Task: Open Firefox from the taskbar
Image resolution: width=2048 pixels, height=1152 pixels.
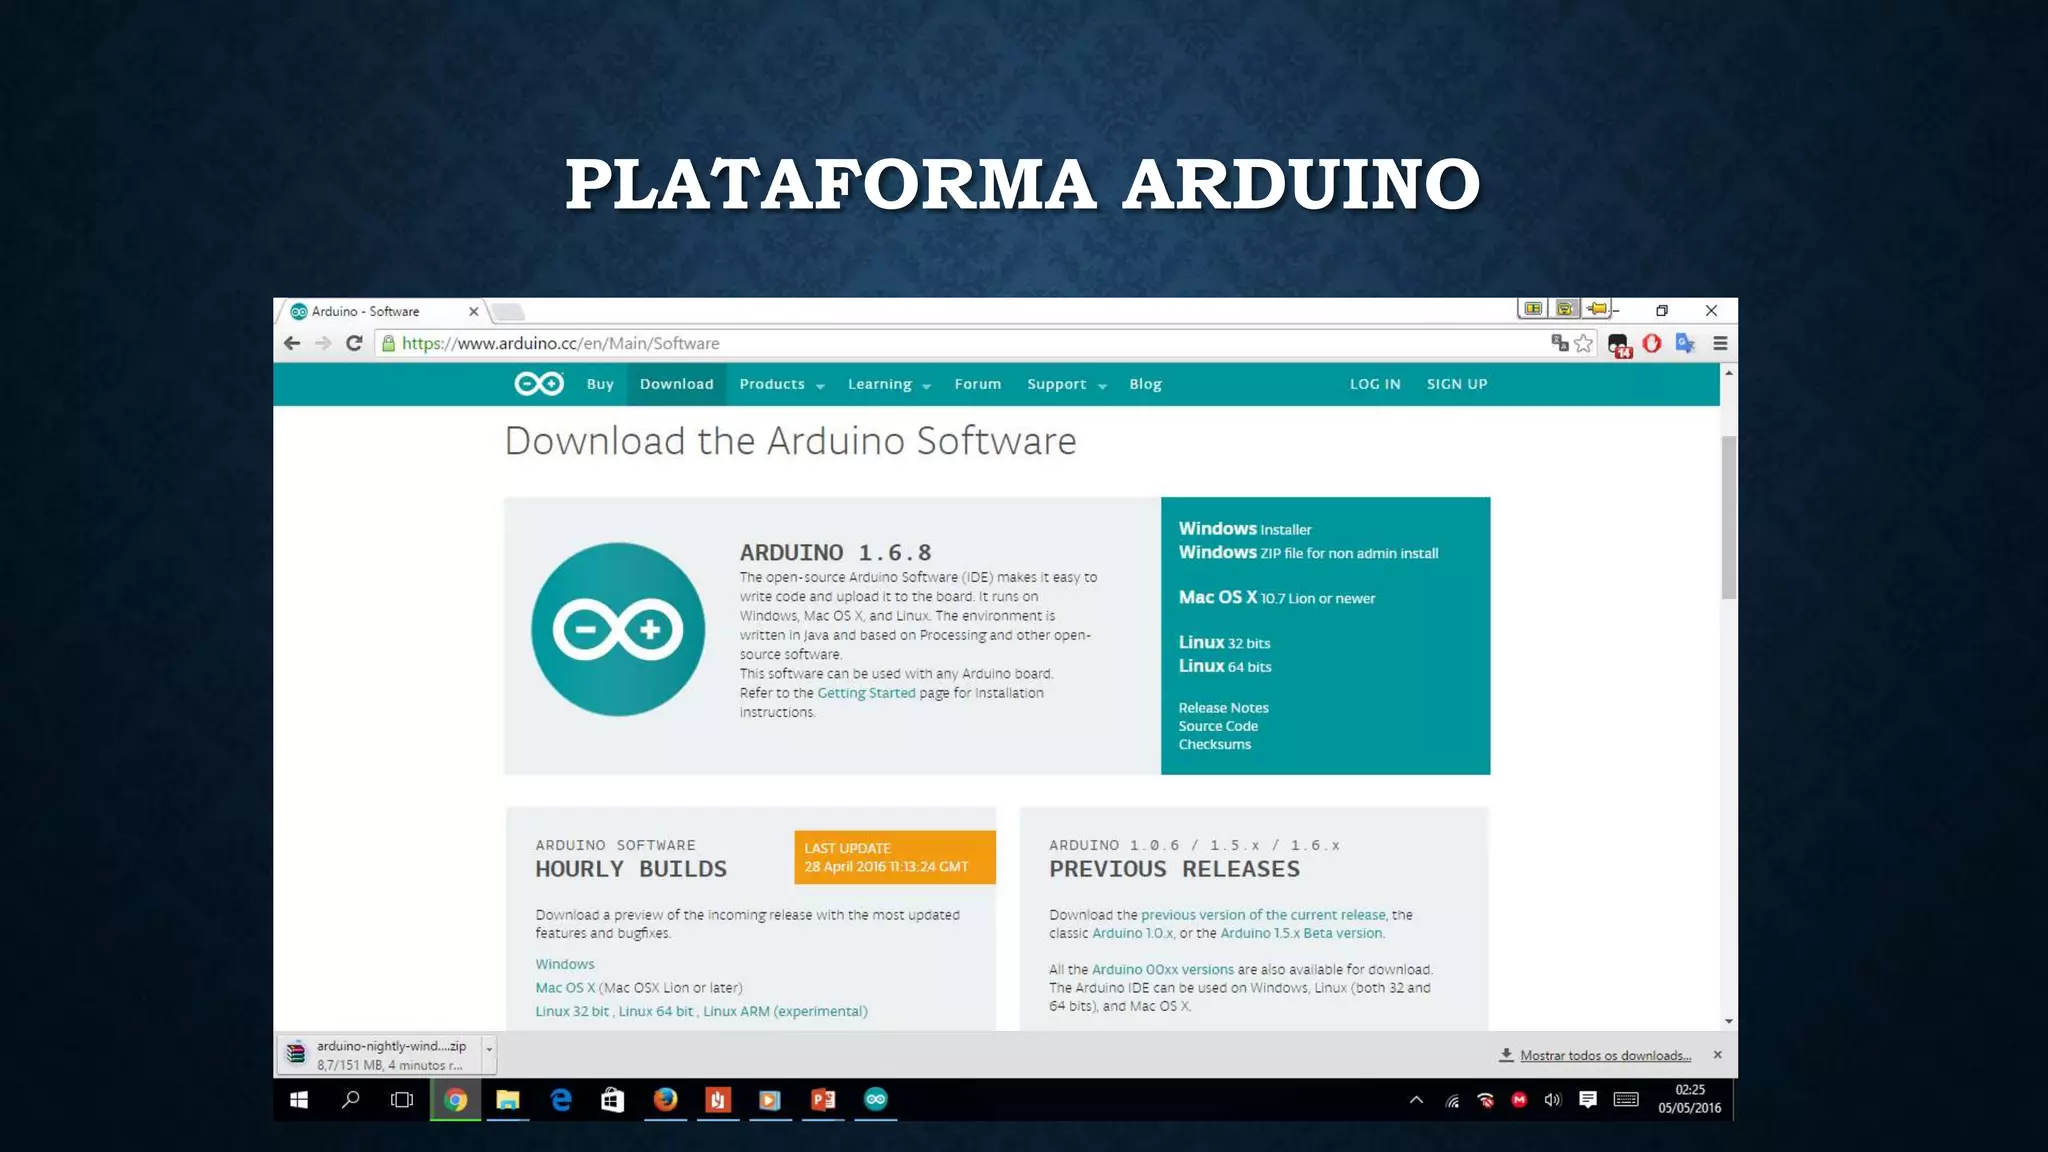Action: coord(665,1099)
